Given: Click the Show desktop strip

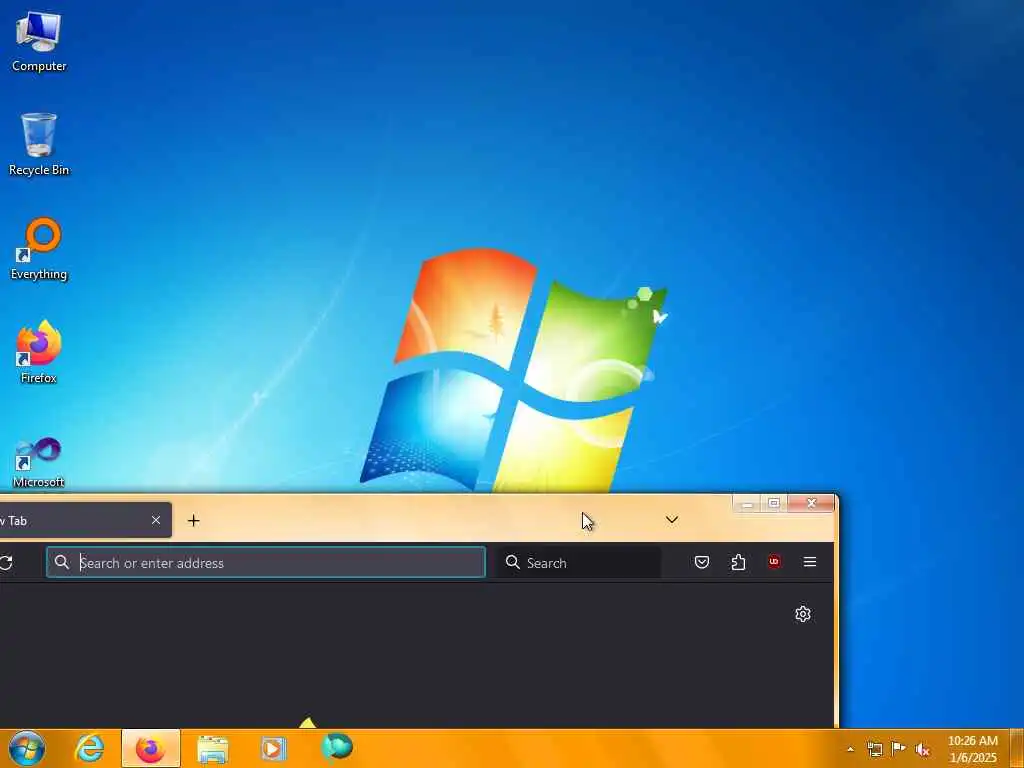Looking at the screenshot, I should pyautogui.click(x=1017, y=748).
